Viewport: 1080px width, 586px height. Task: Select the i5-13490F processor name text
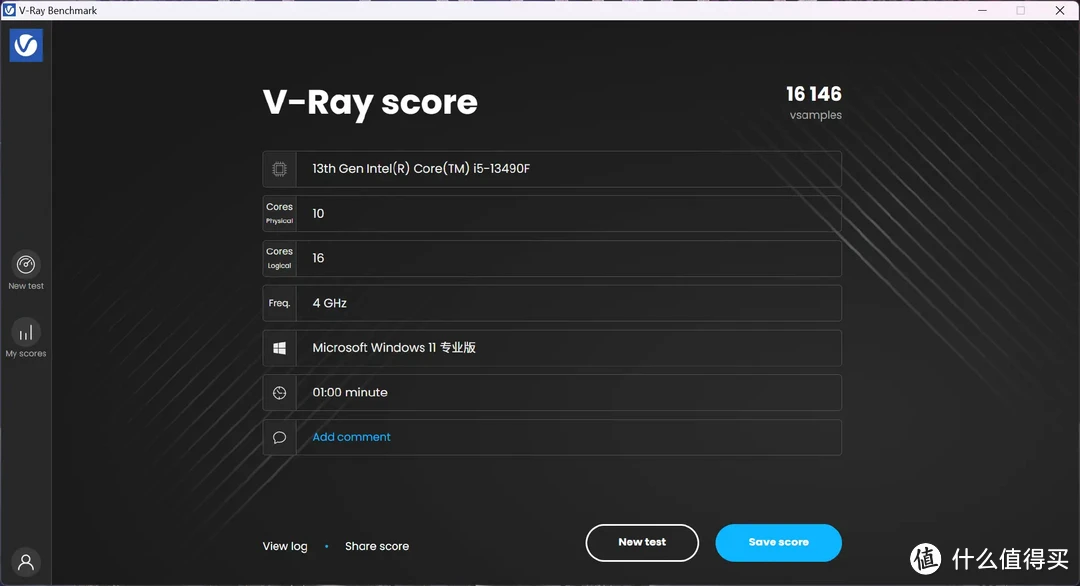point(421,169)
